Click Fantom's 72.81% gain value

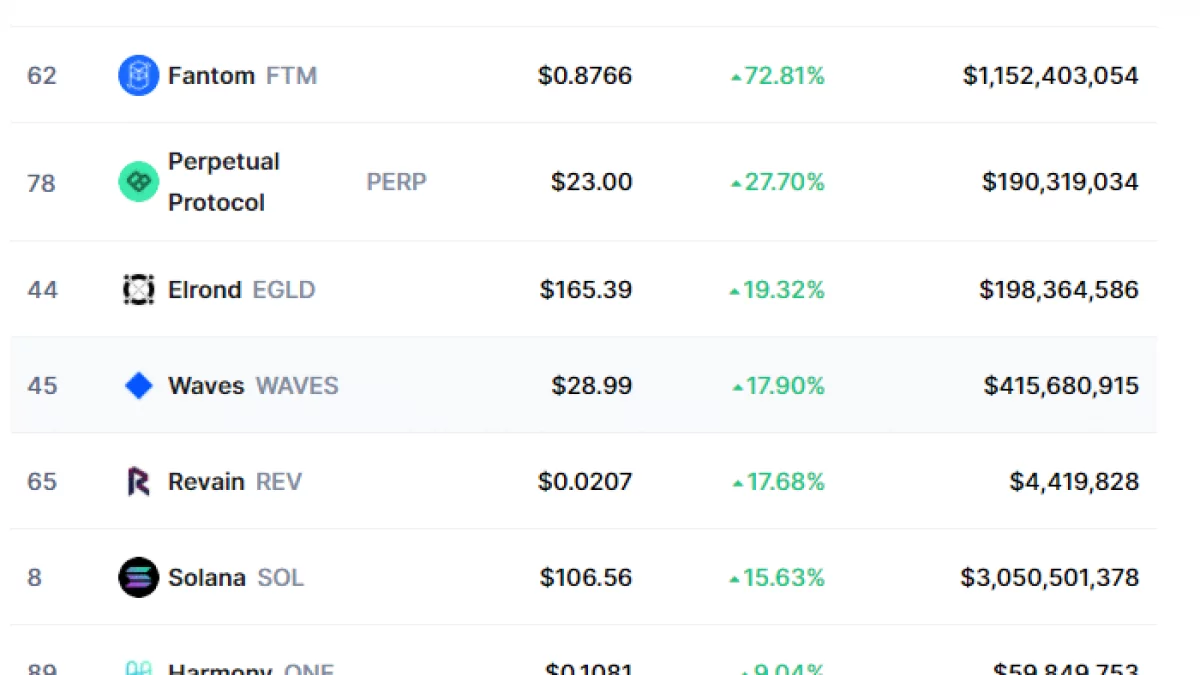pyautogui.click(x=782, y=76)
